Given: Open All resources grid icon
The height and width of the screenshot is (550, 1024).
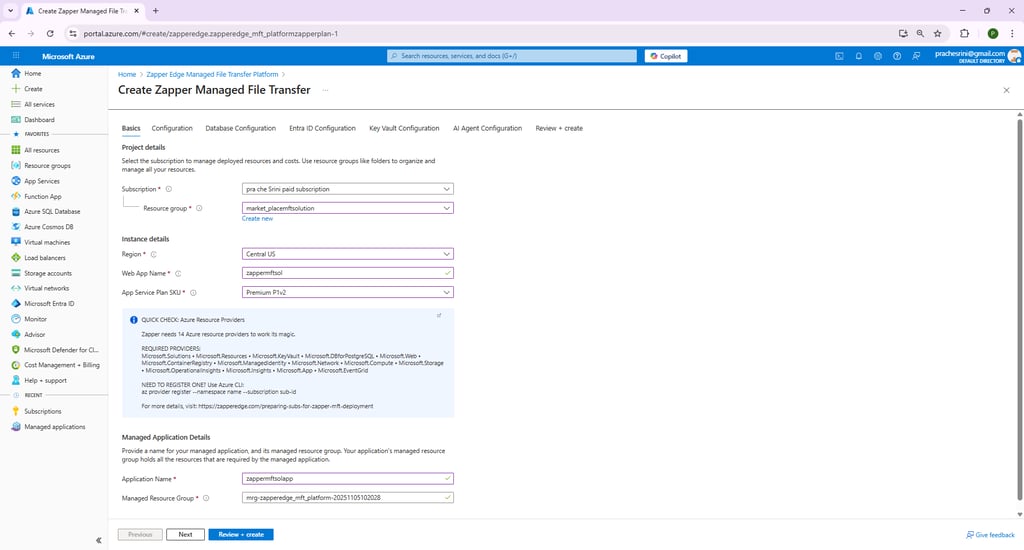Looking at the screenshot, I should (x=16, y=150).
